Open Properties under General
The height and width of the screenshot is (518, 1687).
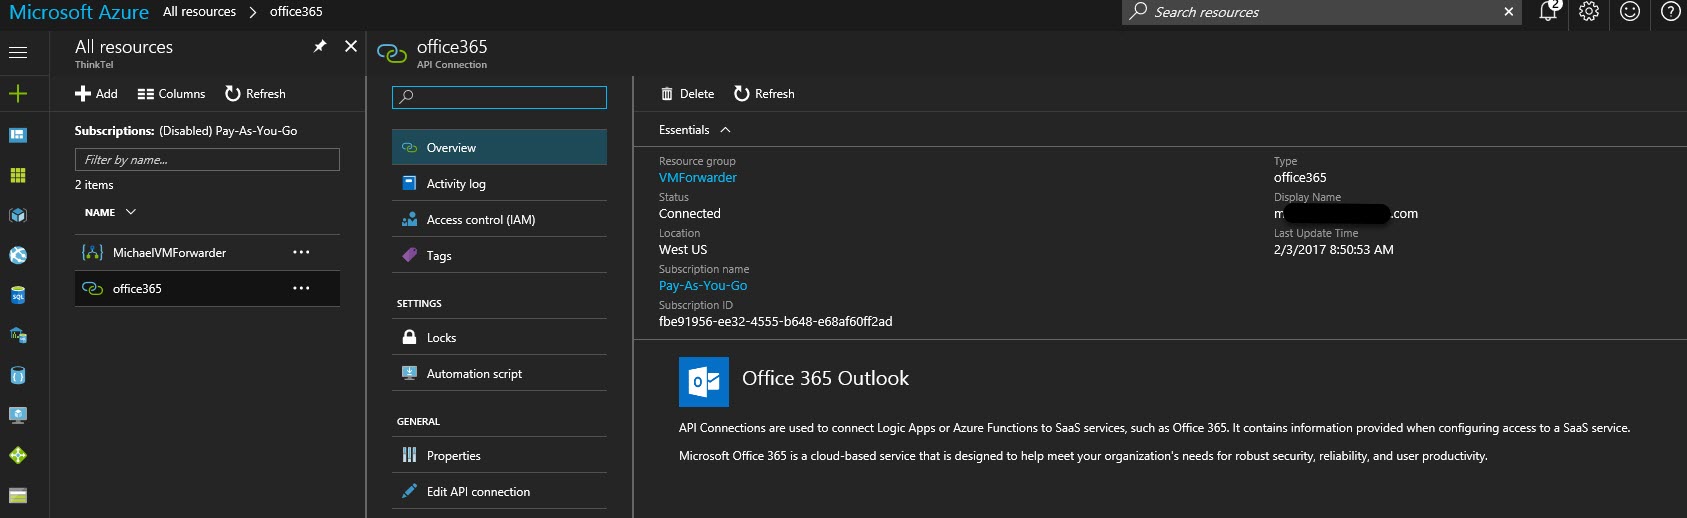click(499, 456)
